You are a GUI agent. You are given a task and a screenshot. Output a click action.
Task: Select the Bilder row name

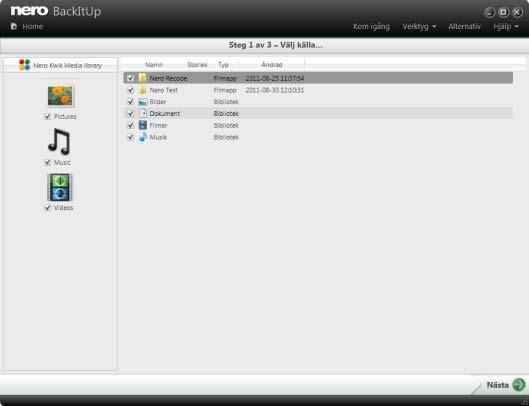click(x=158, y=102)
